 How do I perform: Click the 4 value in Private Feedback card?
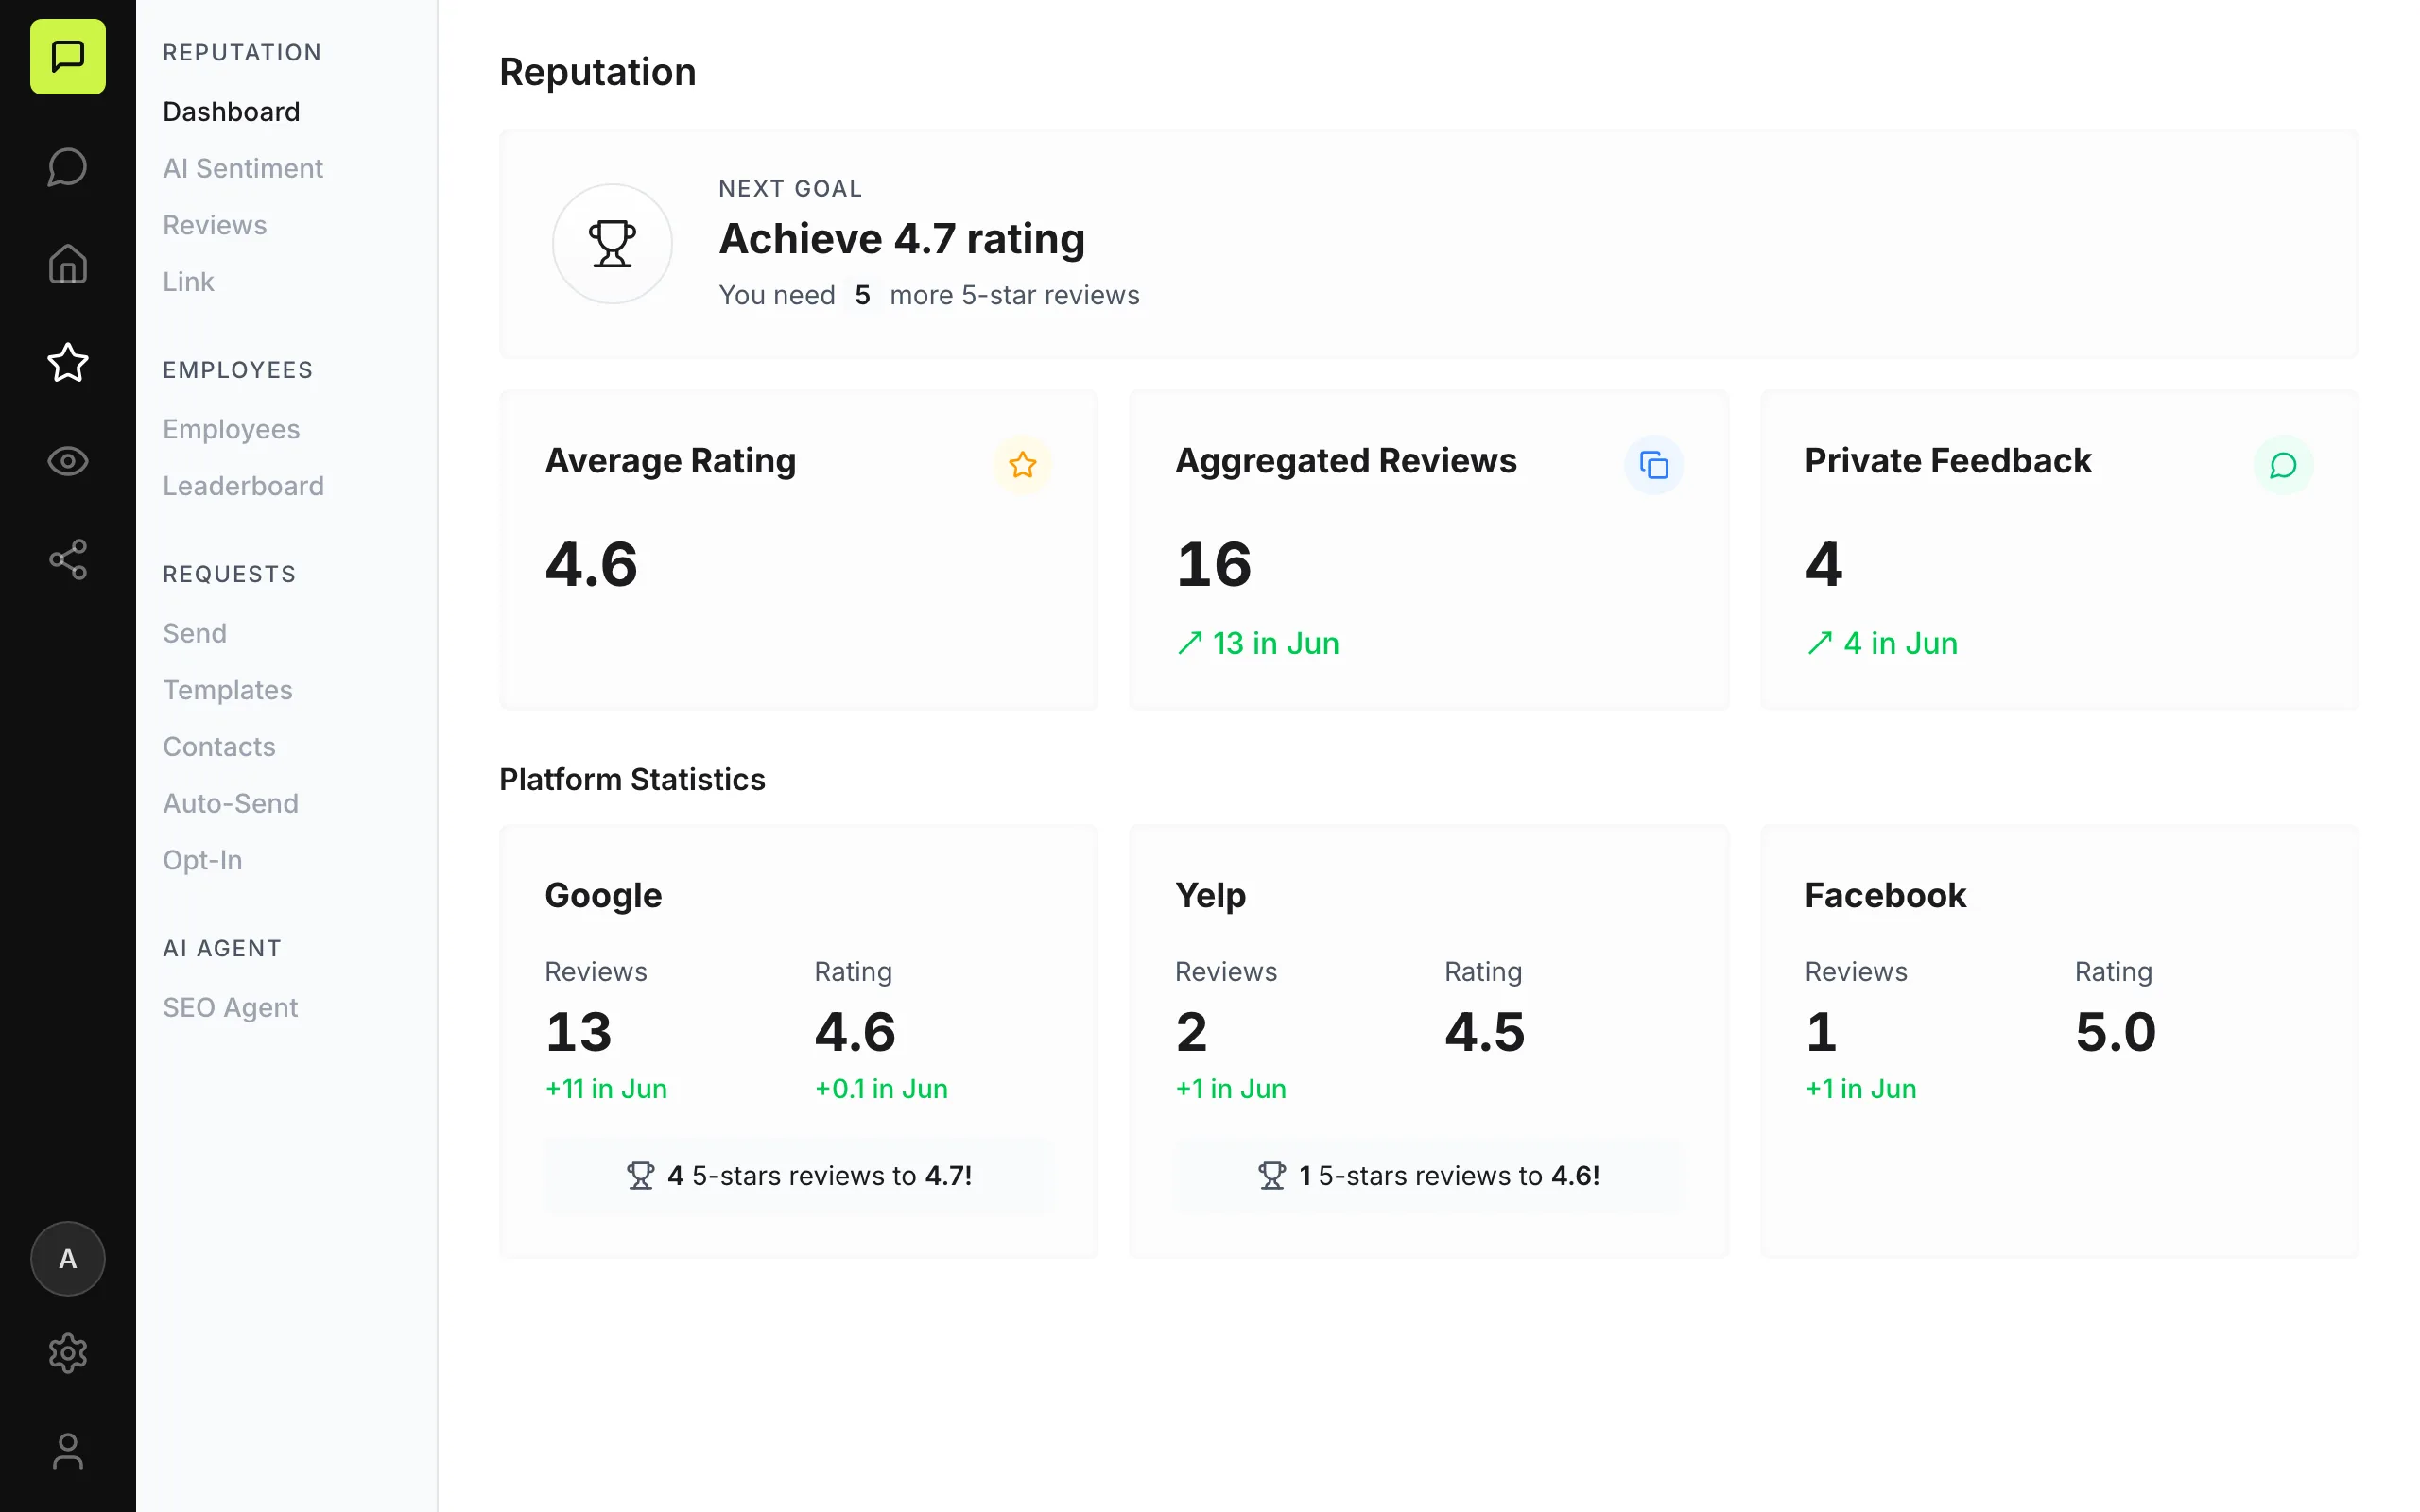[1824, 564]
